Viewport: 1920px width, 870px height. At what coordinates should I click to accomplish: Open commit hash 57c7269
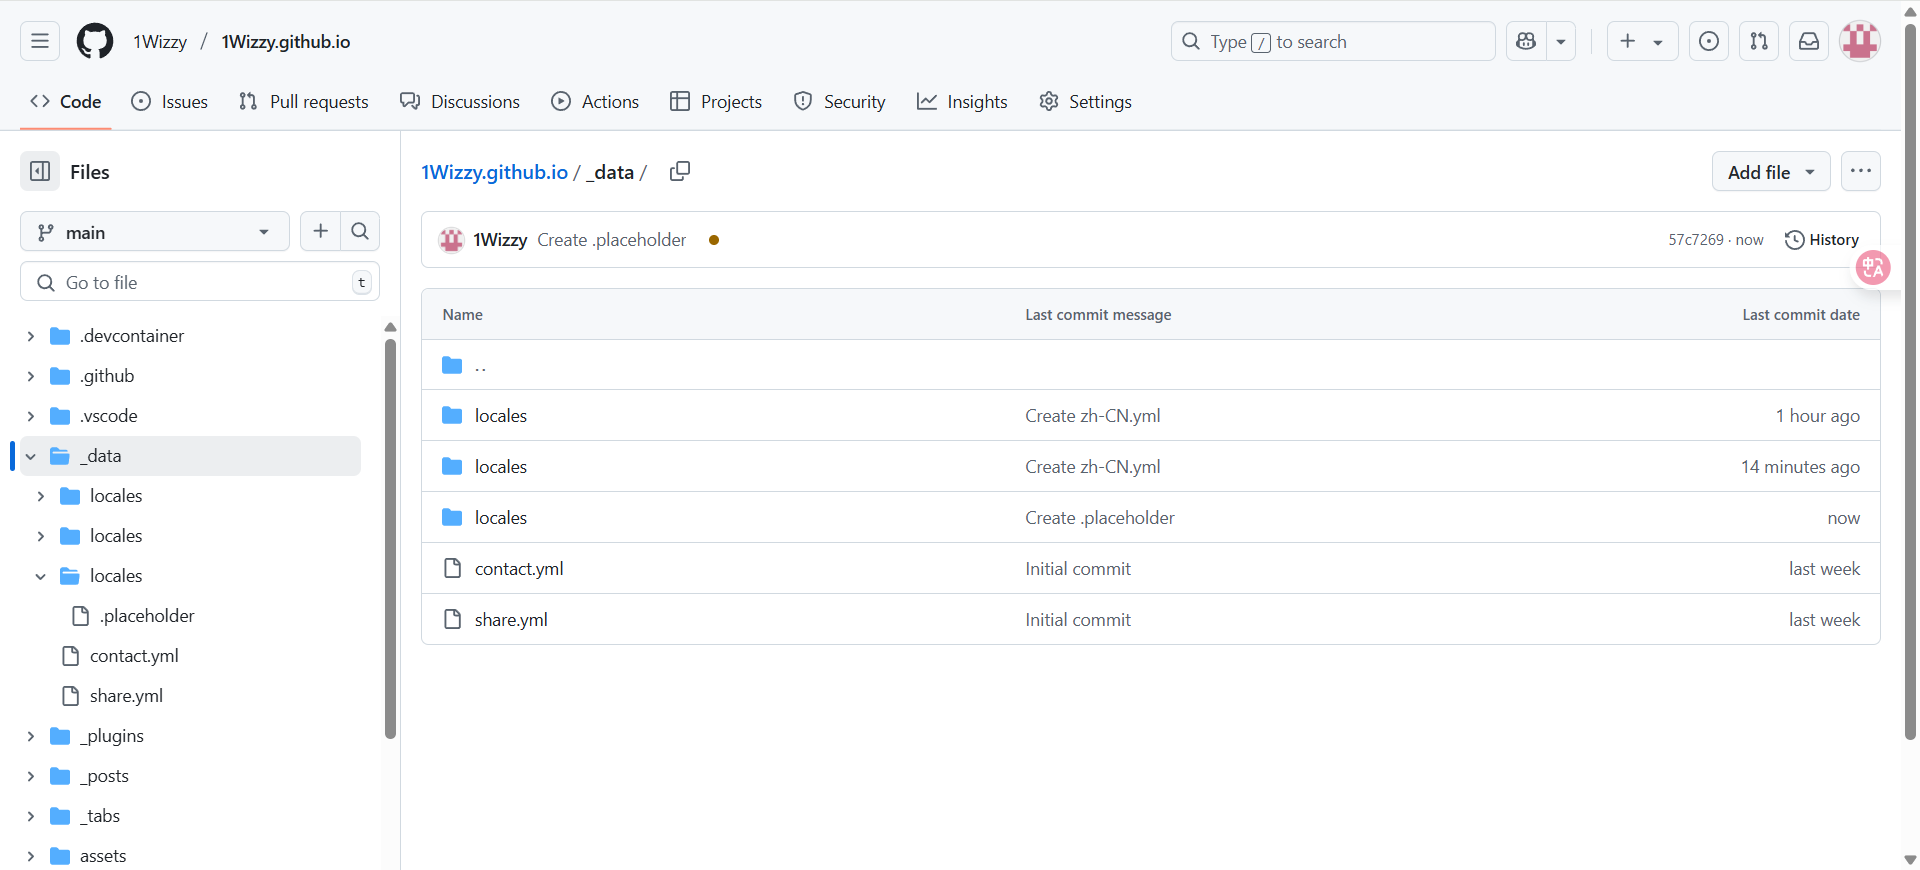1696,240
